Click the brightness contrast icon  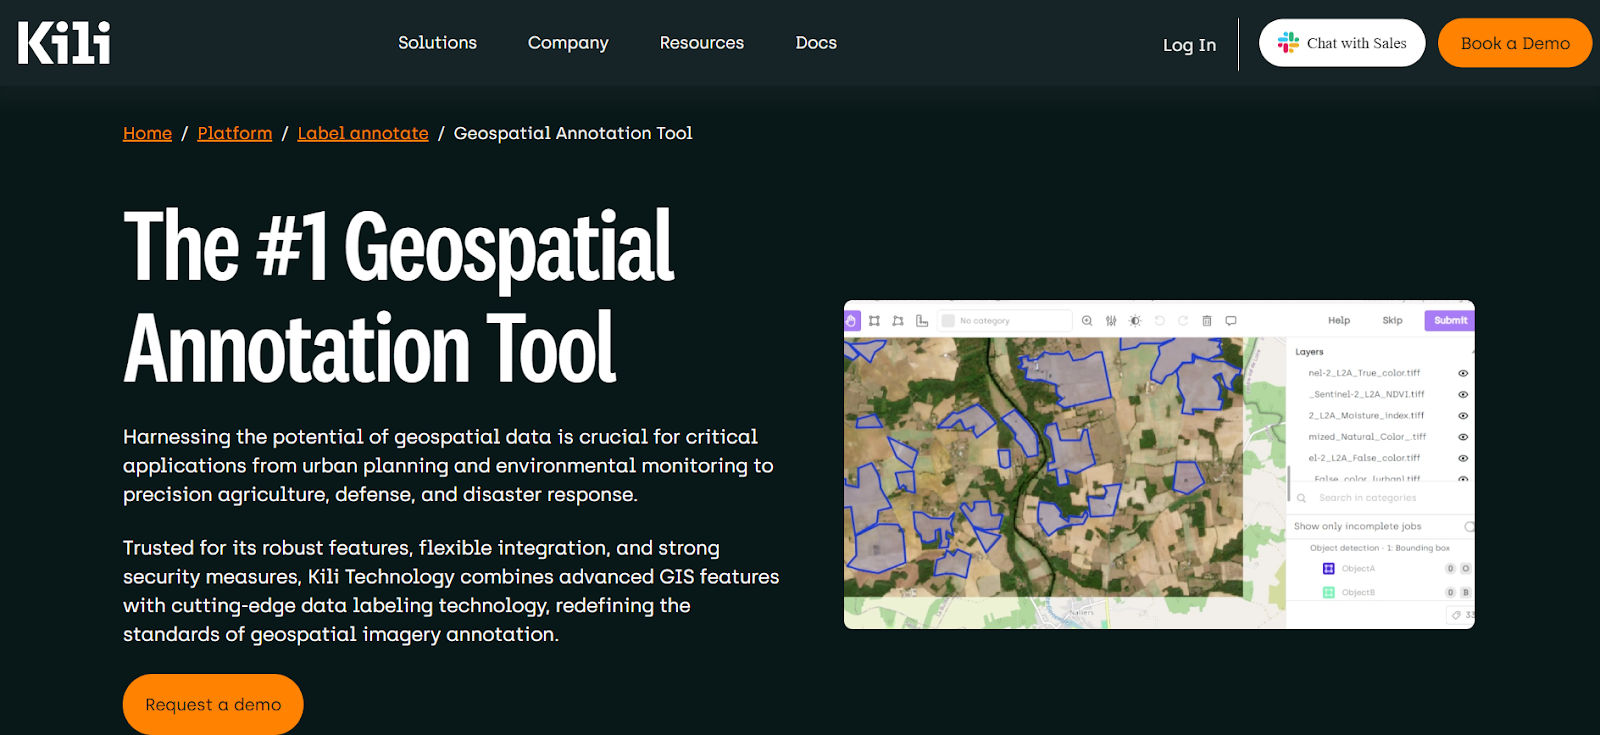tap(1135, 321)
